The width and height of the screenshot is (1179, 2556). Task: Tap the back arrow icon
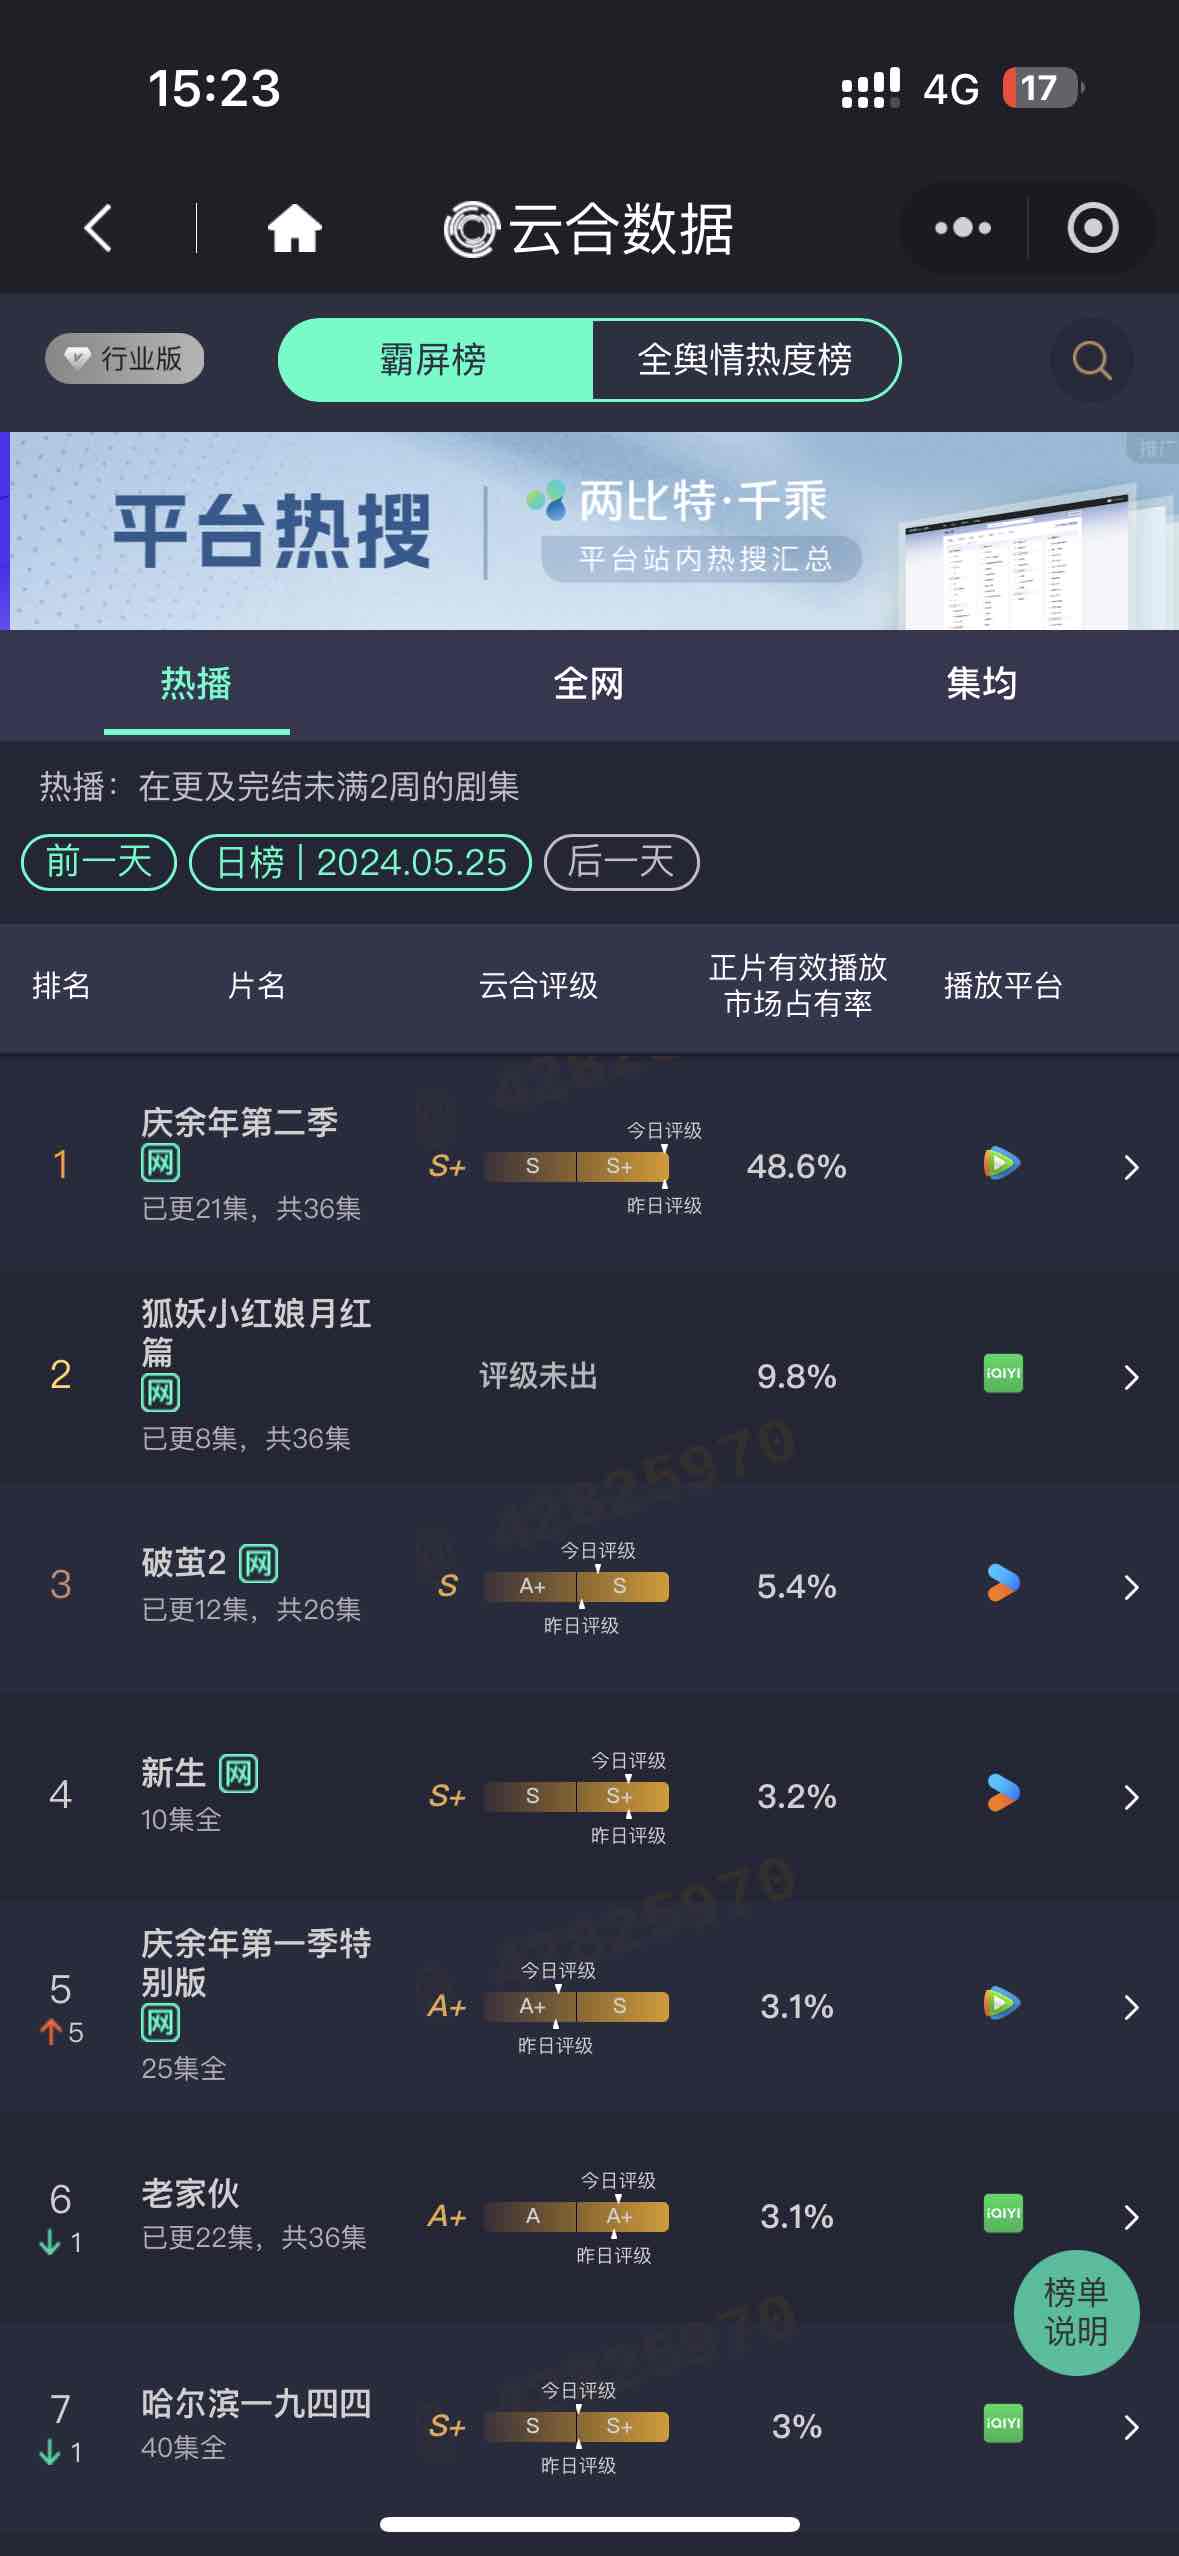[x=98, y=228]
